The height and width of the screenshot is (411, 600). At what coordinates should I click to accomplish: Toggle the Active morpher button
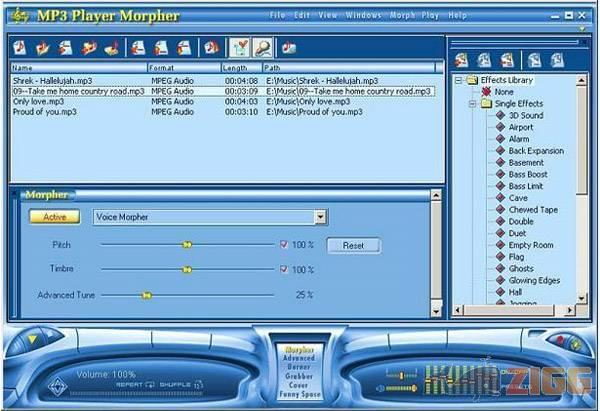(x=54, y=216)
